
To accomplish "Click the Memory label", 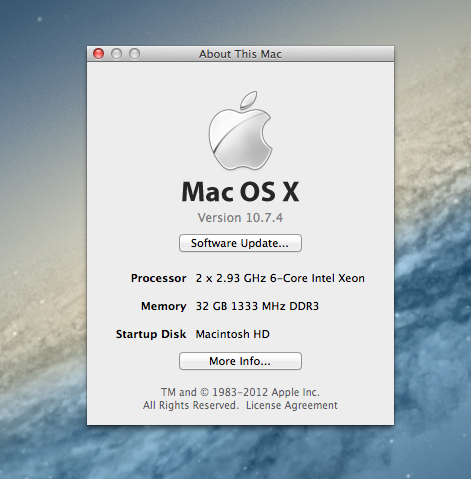I will [163, 306].
